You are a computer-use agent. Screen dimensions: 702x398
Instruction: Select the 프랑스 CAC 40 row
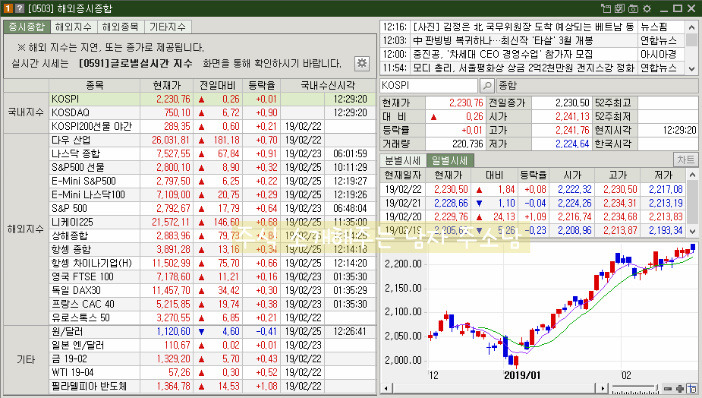pos(212,304)
